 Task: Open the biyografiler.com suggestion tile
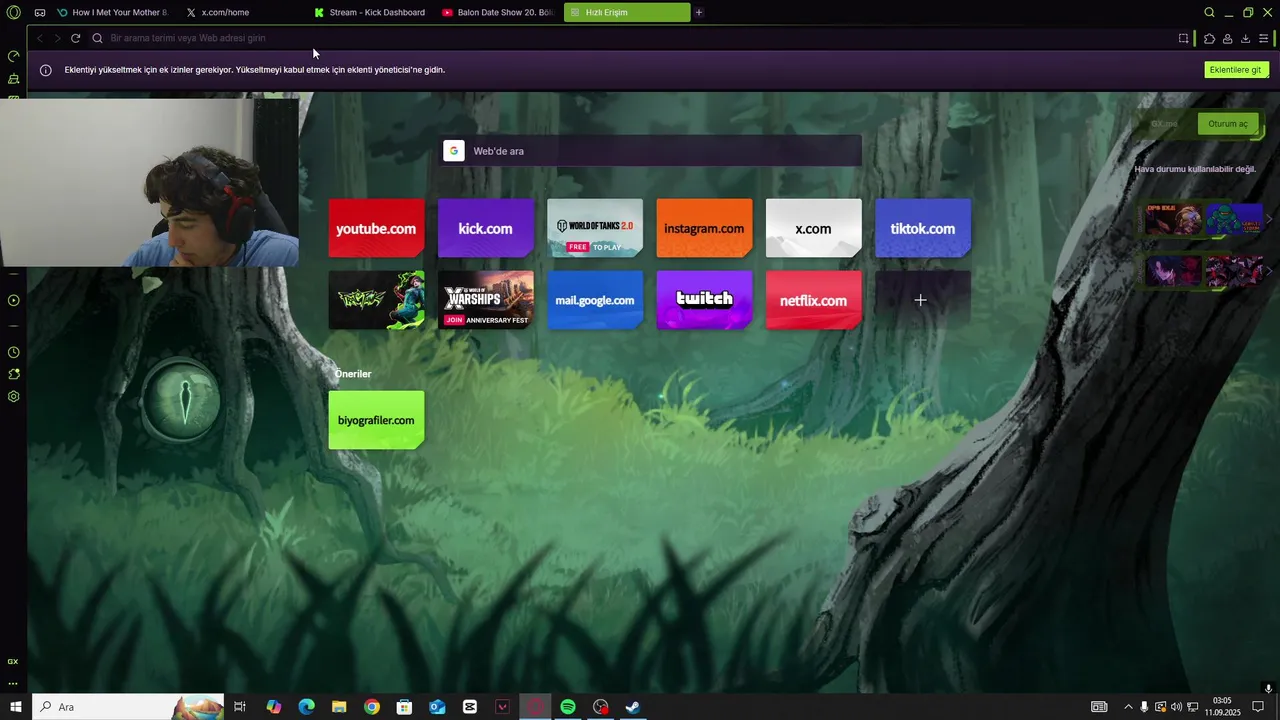(376, 420)
